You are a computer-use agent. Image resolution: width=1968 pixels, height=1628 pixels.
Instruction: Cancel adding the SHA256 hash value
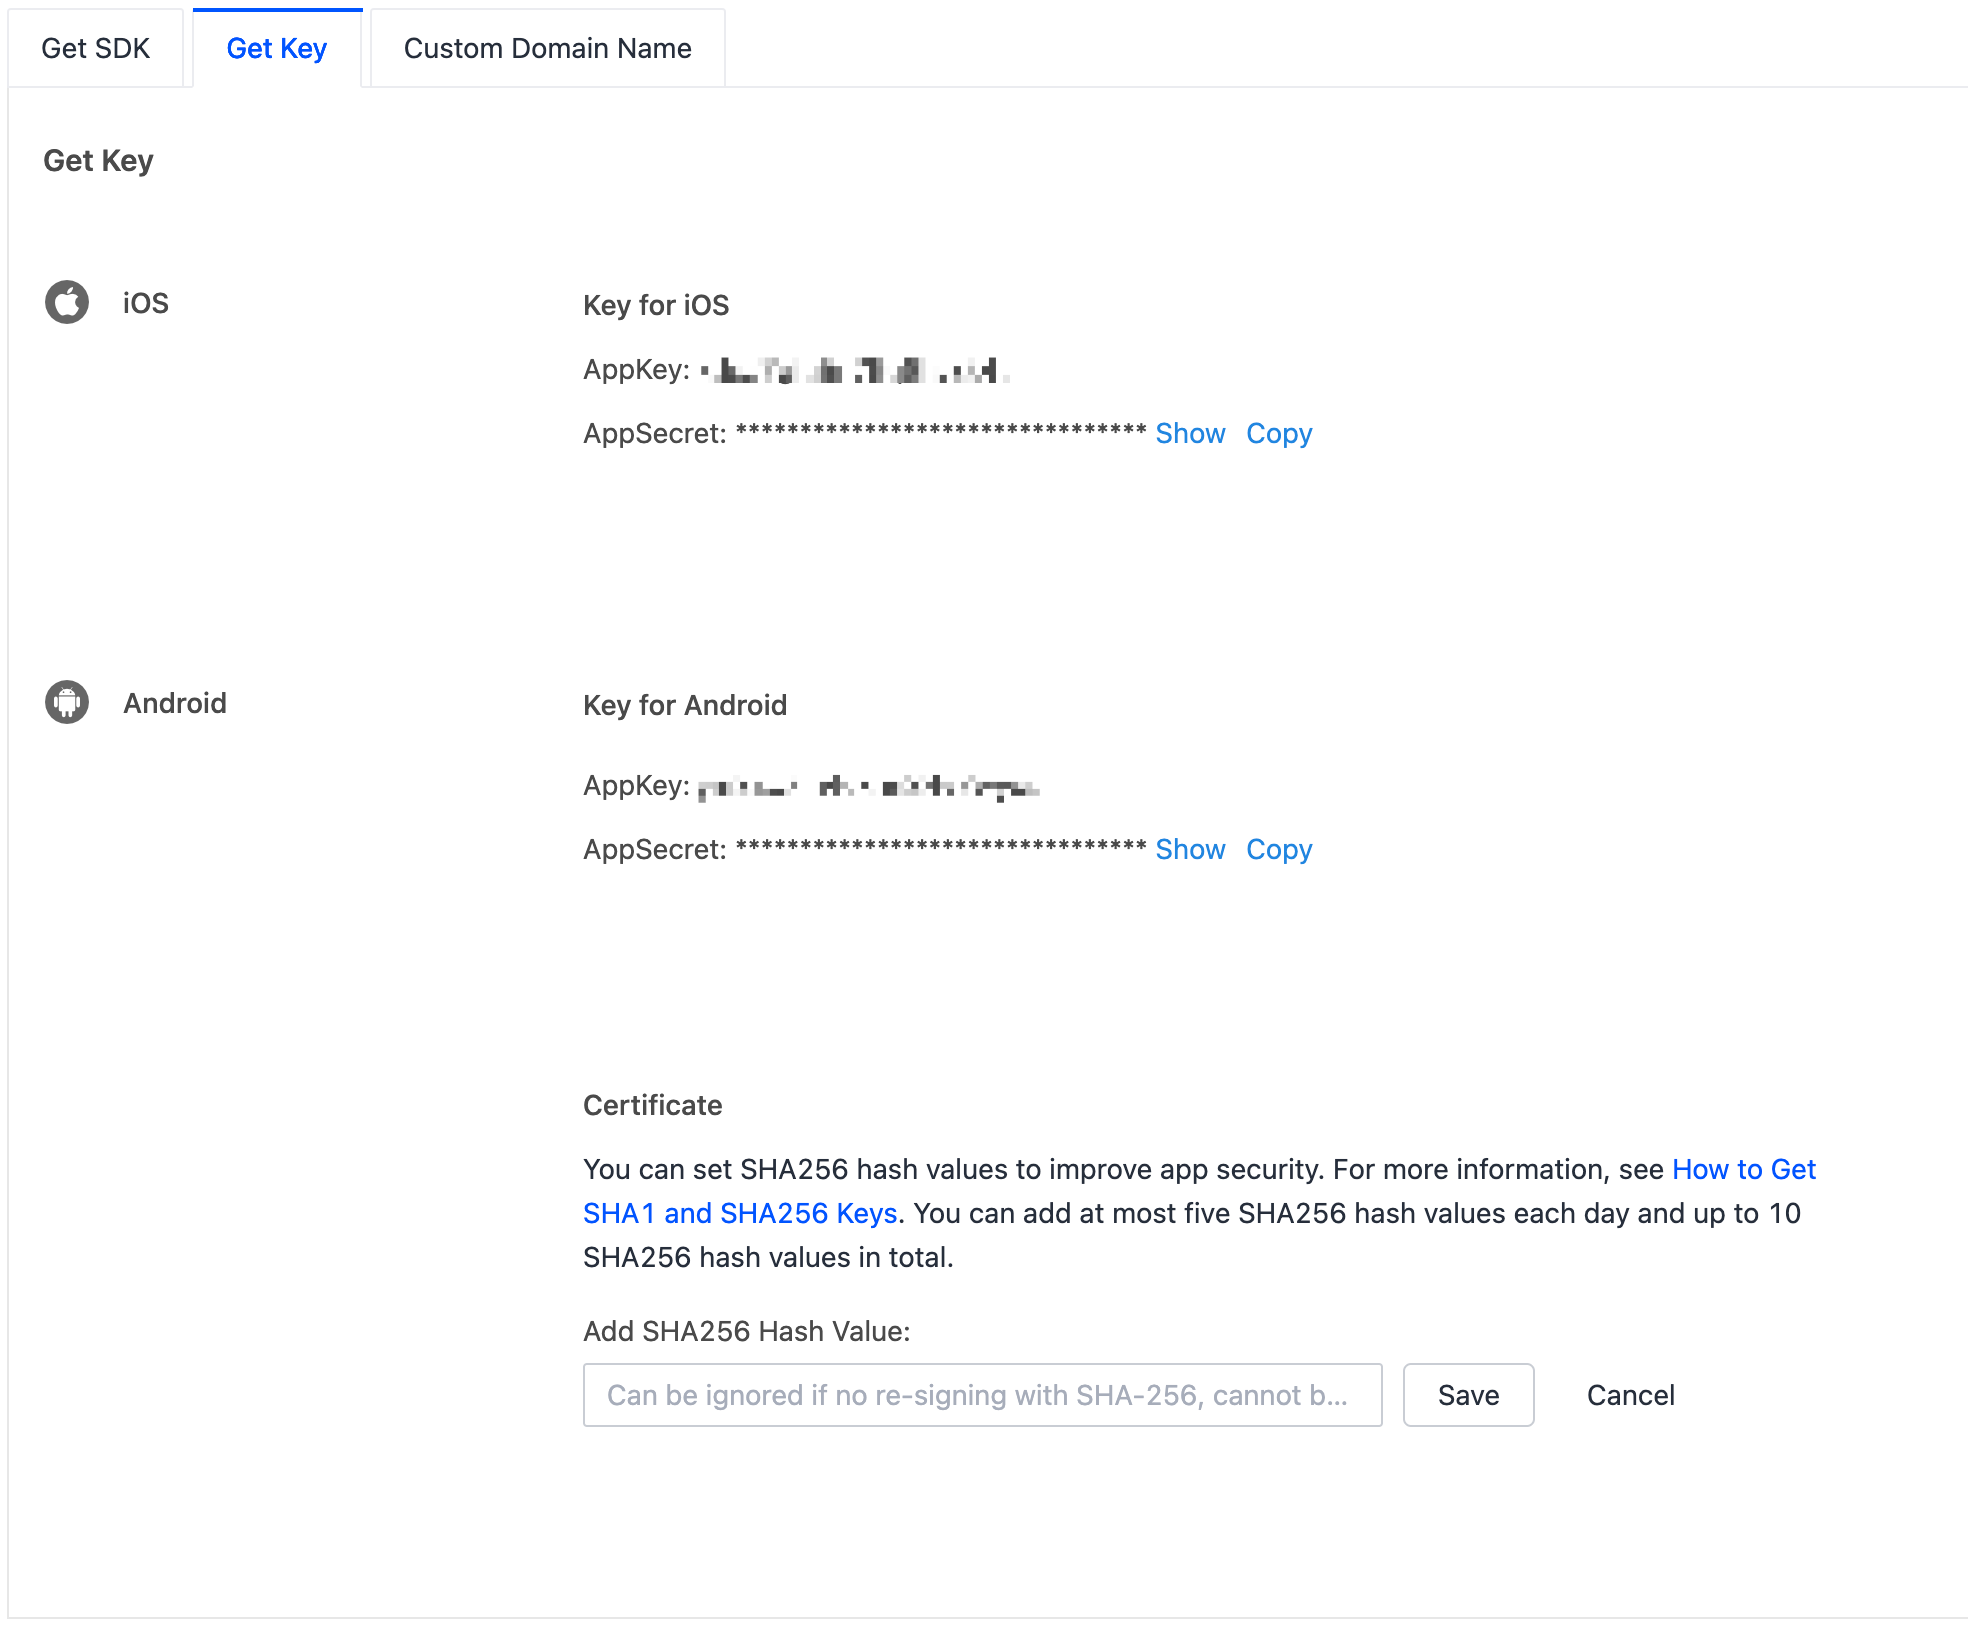[x=1630, y=1395]
